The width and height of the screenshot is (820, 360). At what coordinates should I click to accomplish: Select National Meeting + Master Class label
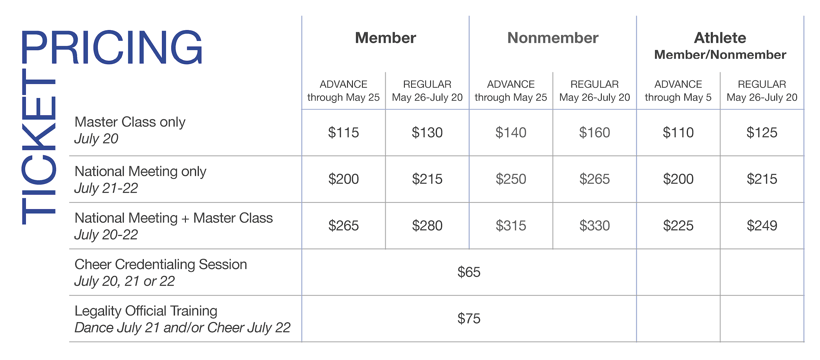click(x=173, y=226)
